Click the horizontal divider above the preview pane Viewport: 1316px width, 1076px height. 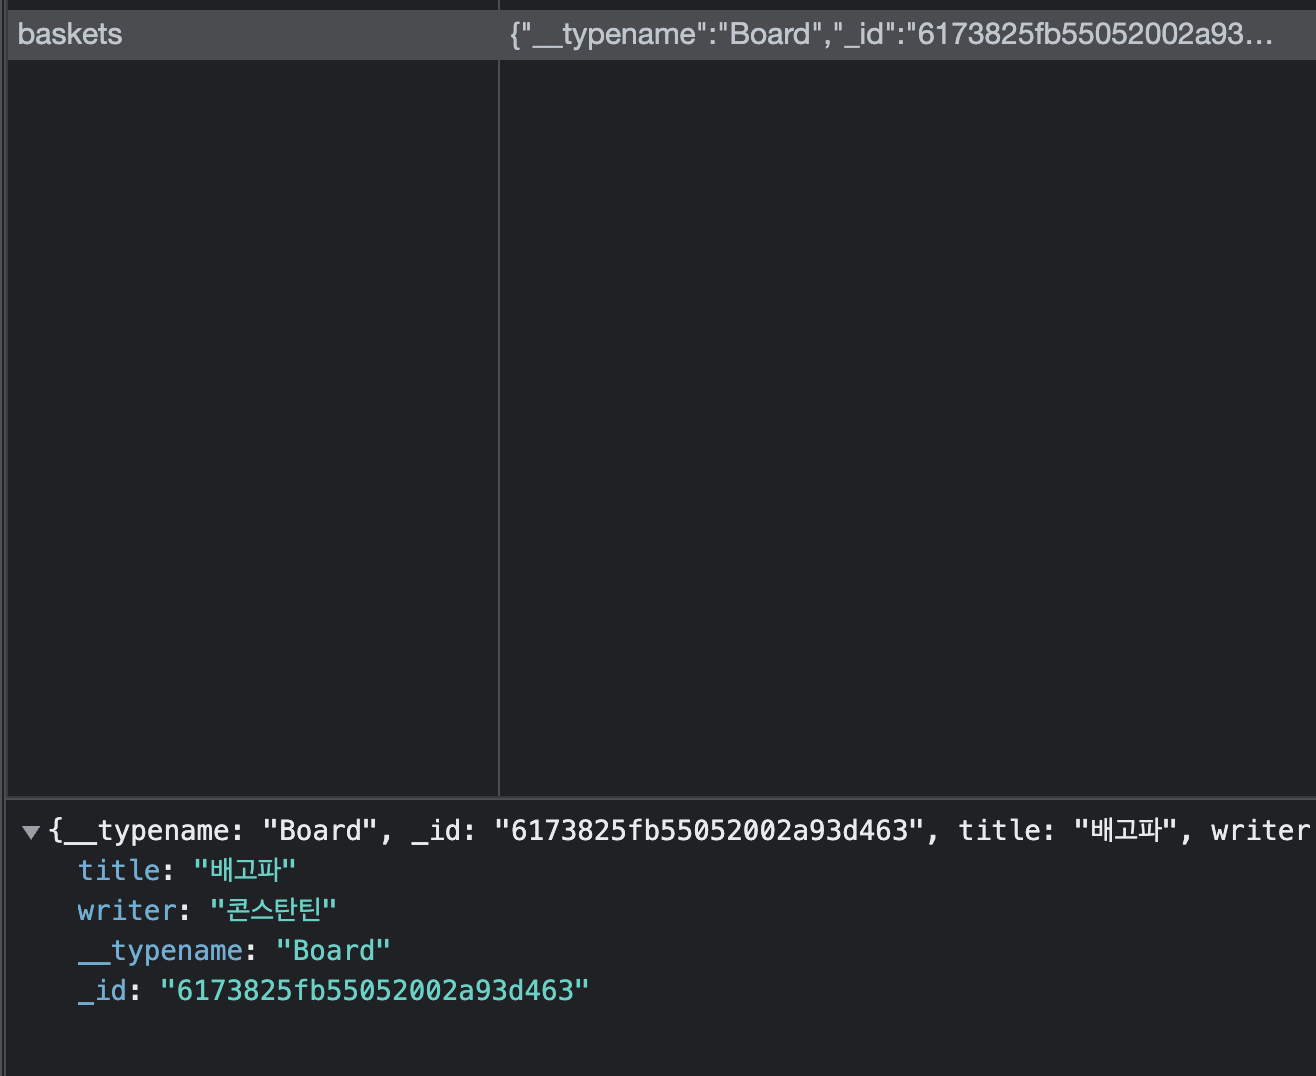(x=660, y=798)
